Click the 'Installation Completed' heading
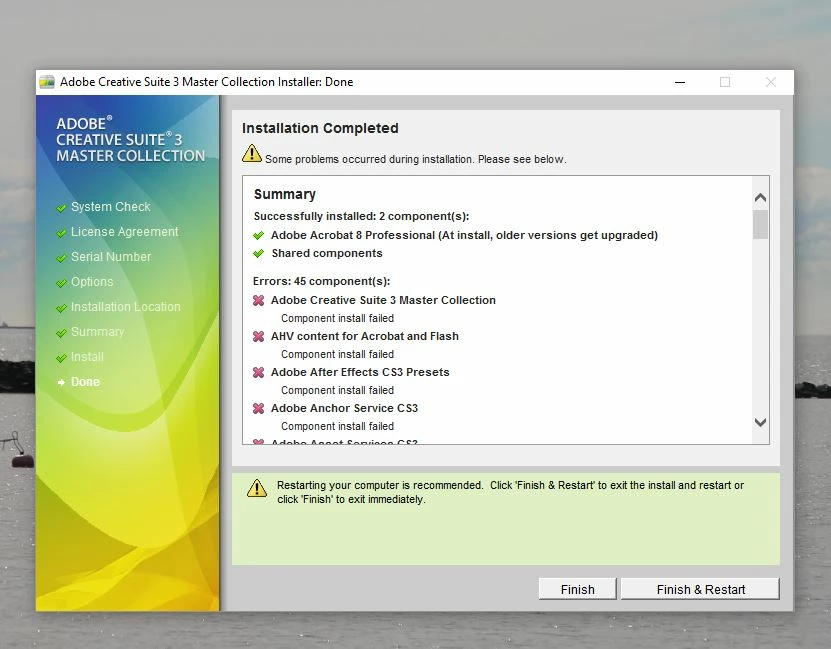Screen dimensions: 831x649 320,128
